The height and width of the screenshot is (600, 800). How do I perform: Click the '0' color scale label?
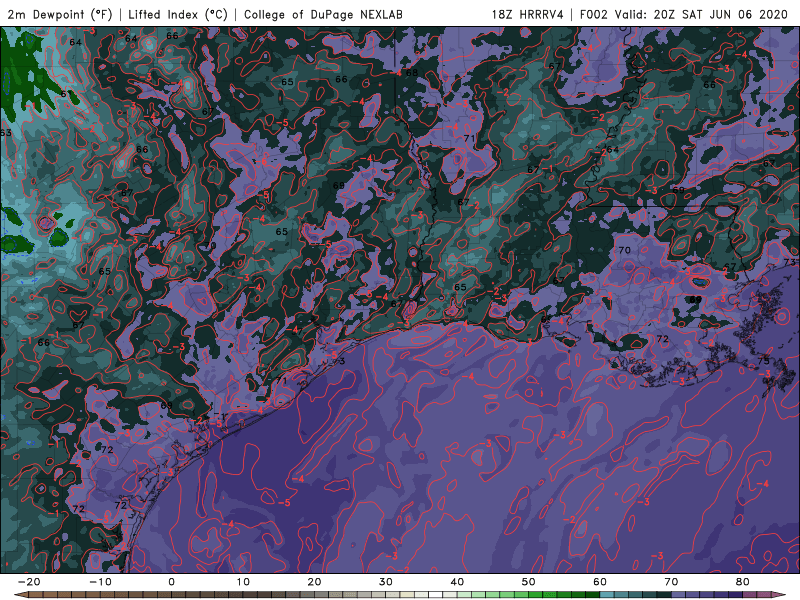tap(171, 582)
